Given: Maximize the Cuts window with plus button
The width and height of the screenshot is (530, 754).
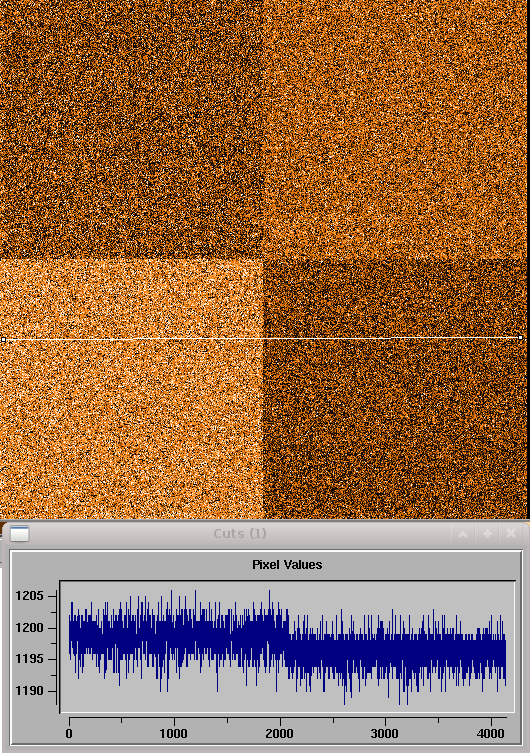Looking at the screenshot, I should pyautogui.click(x=487, y=534).
